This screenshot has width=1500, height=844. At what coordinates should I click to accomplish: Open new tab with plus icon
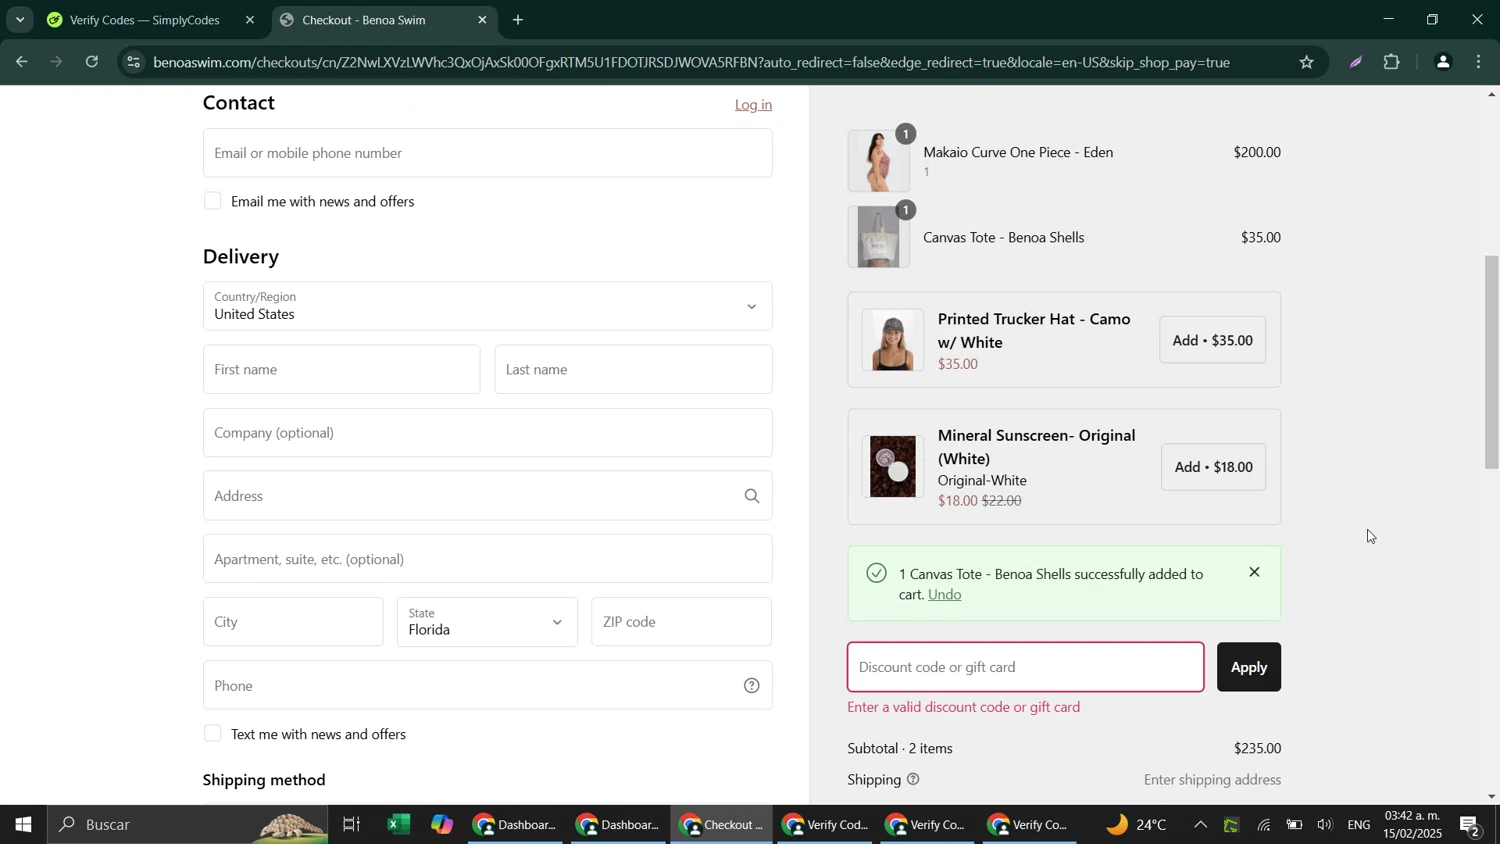coord(518,20)
